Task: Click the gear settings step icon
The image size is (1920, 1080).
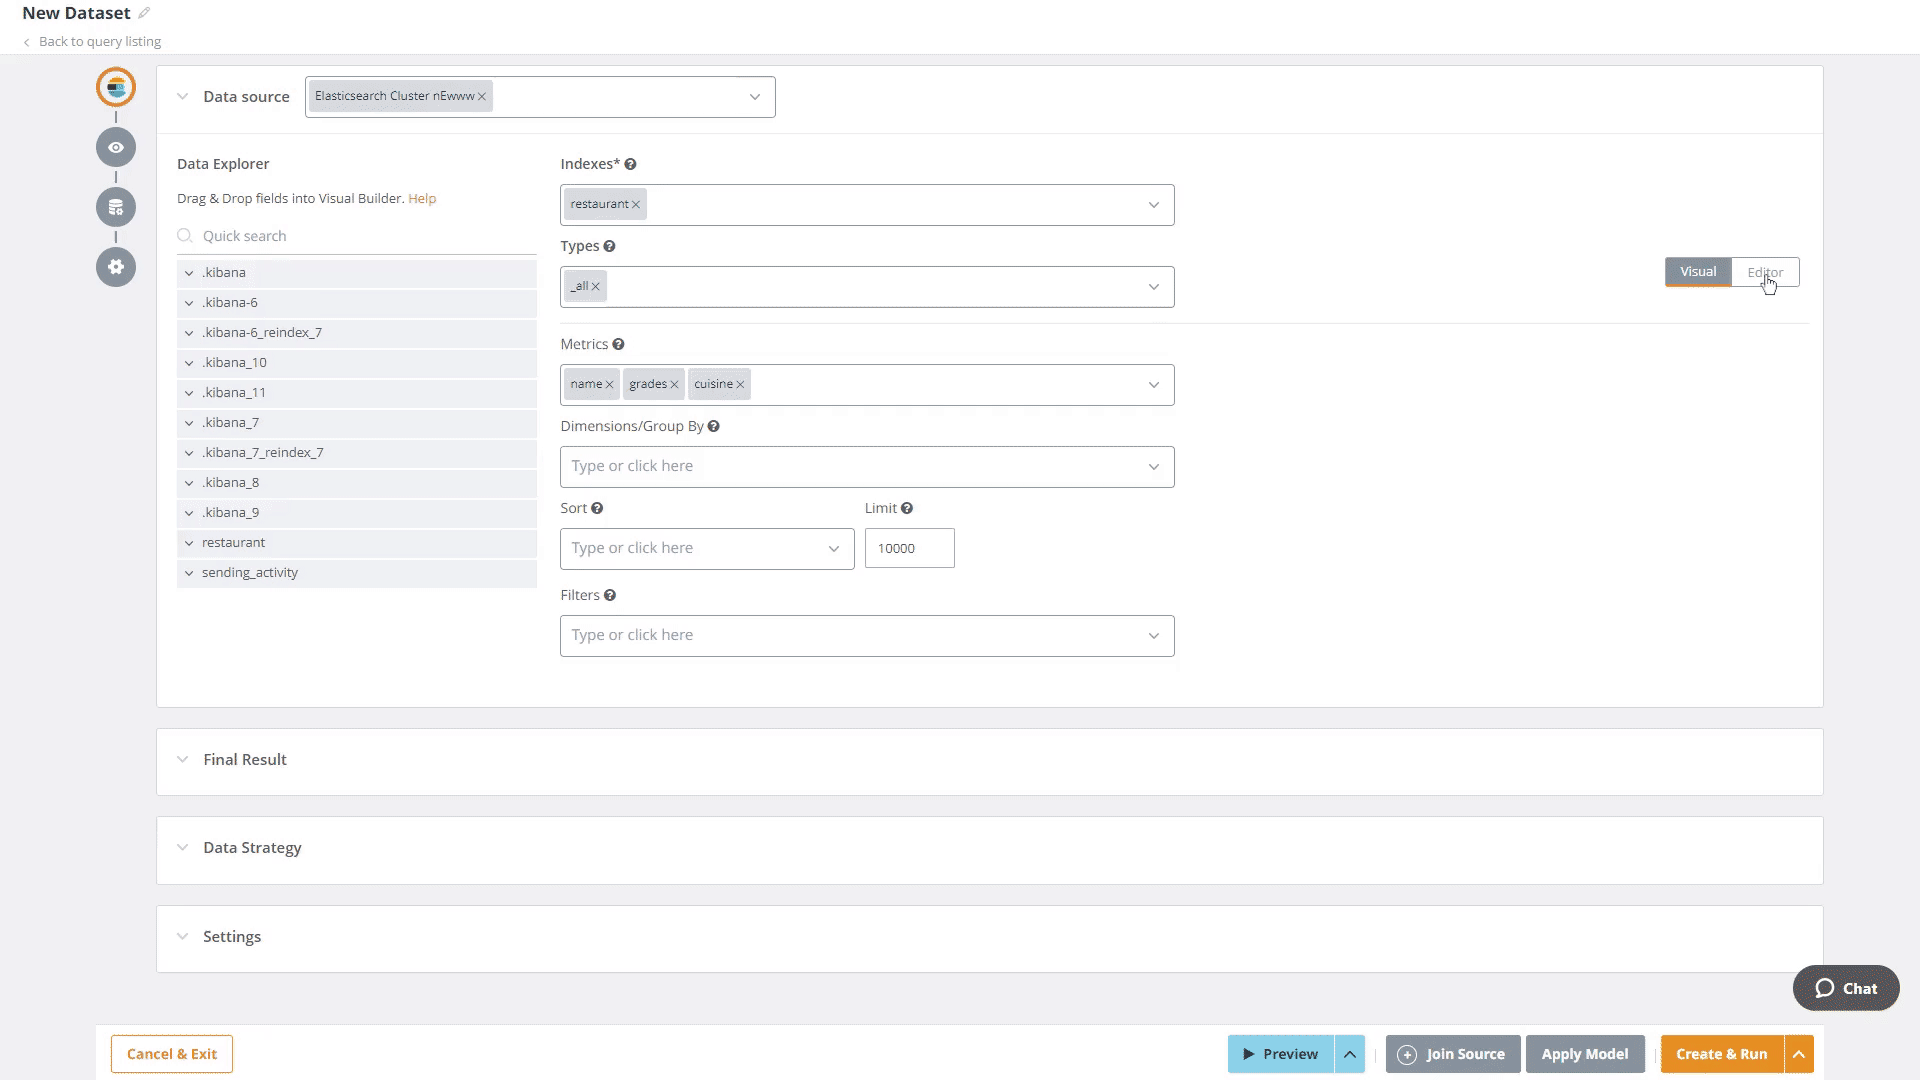Action: point(116,267)
